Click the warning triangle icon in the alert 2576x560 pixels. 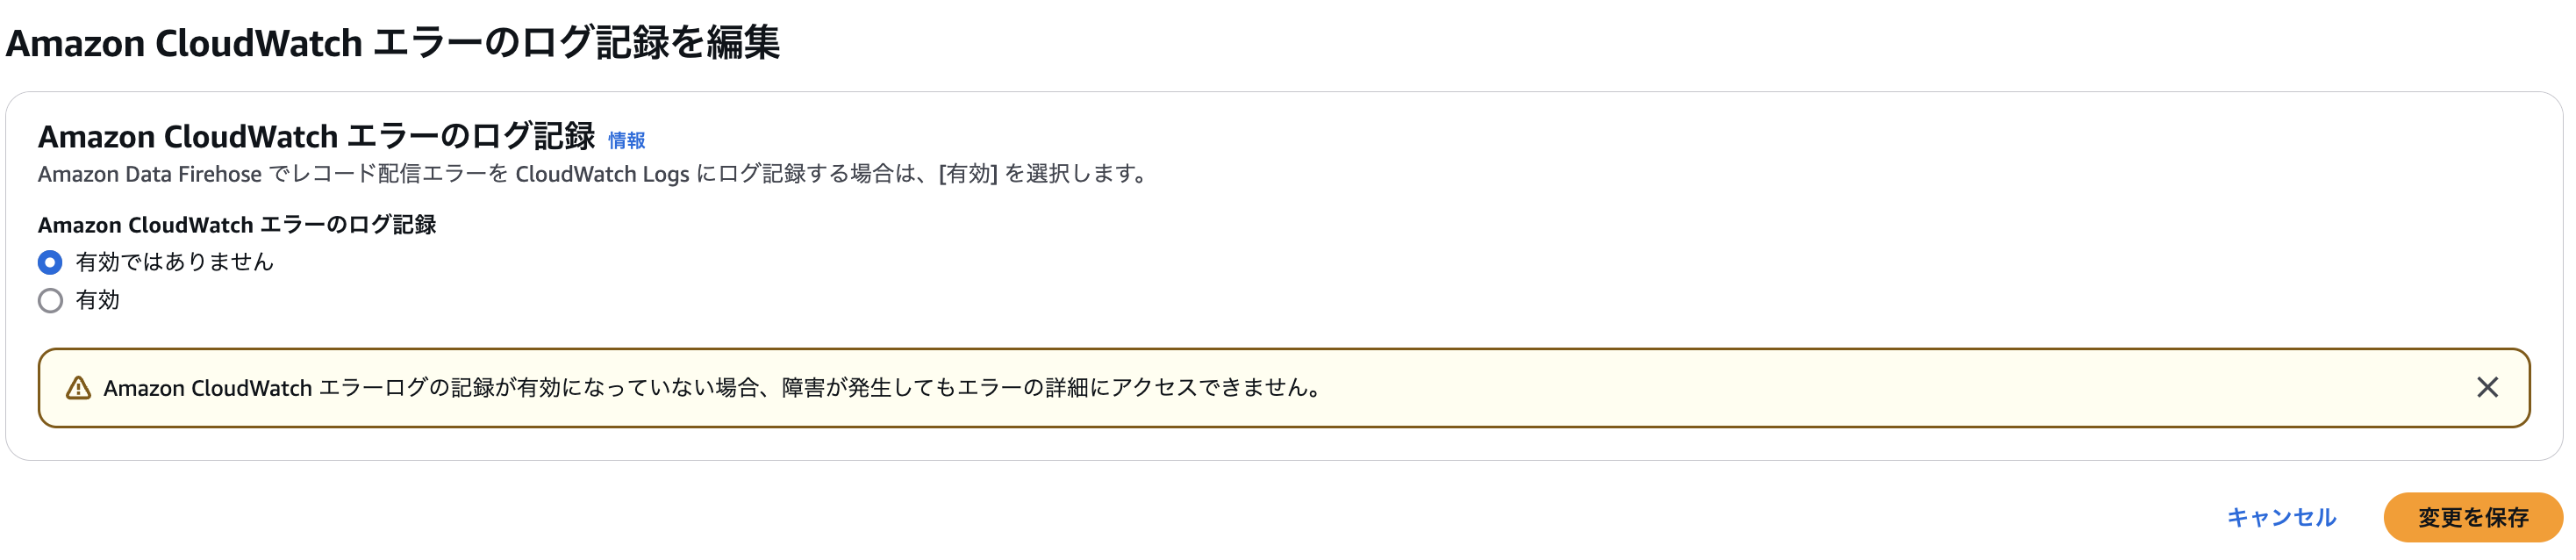pos(79,389)
